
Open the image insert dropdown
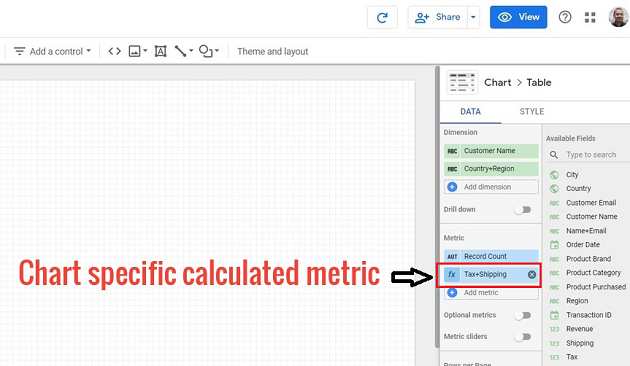point(138,51)
